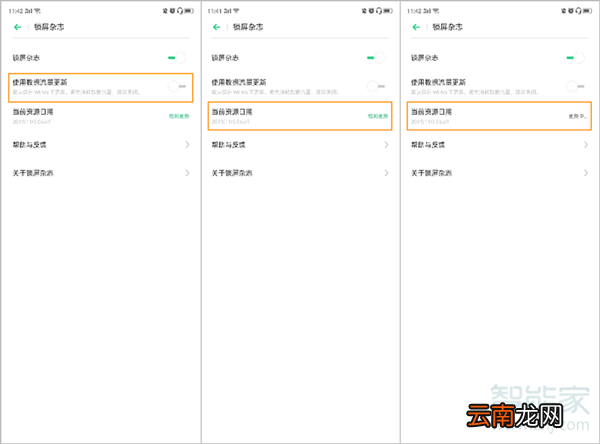The width and height of the screenshot is (600, 444).
Task: Tap the battery icon in the middle screenshot status bar
Action: 388,11
